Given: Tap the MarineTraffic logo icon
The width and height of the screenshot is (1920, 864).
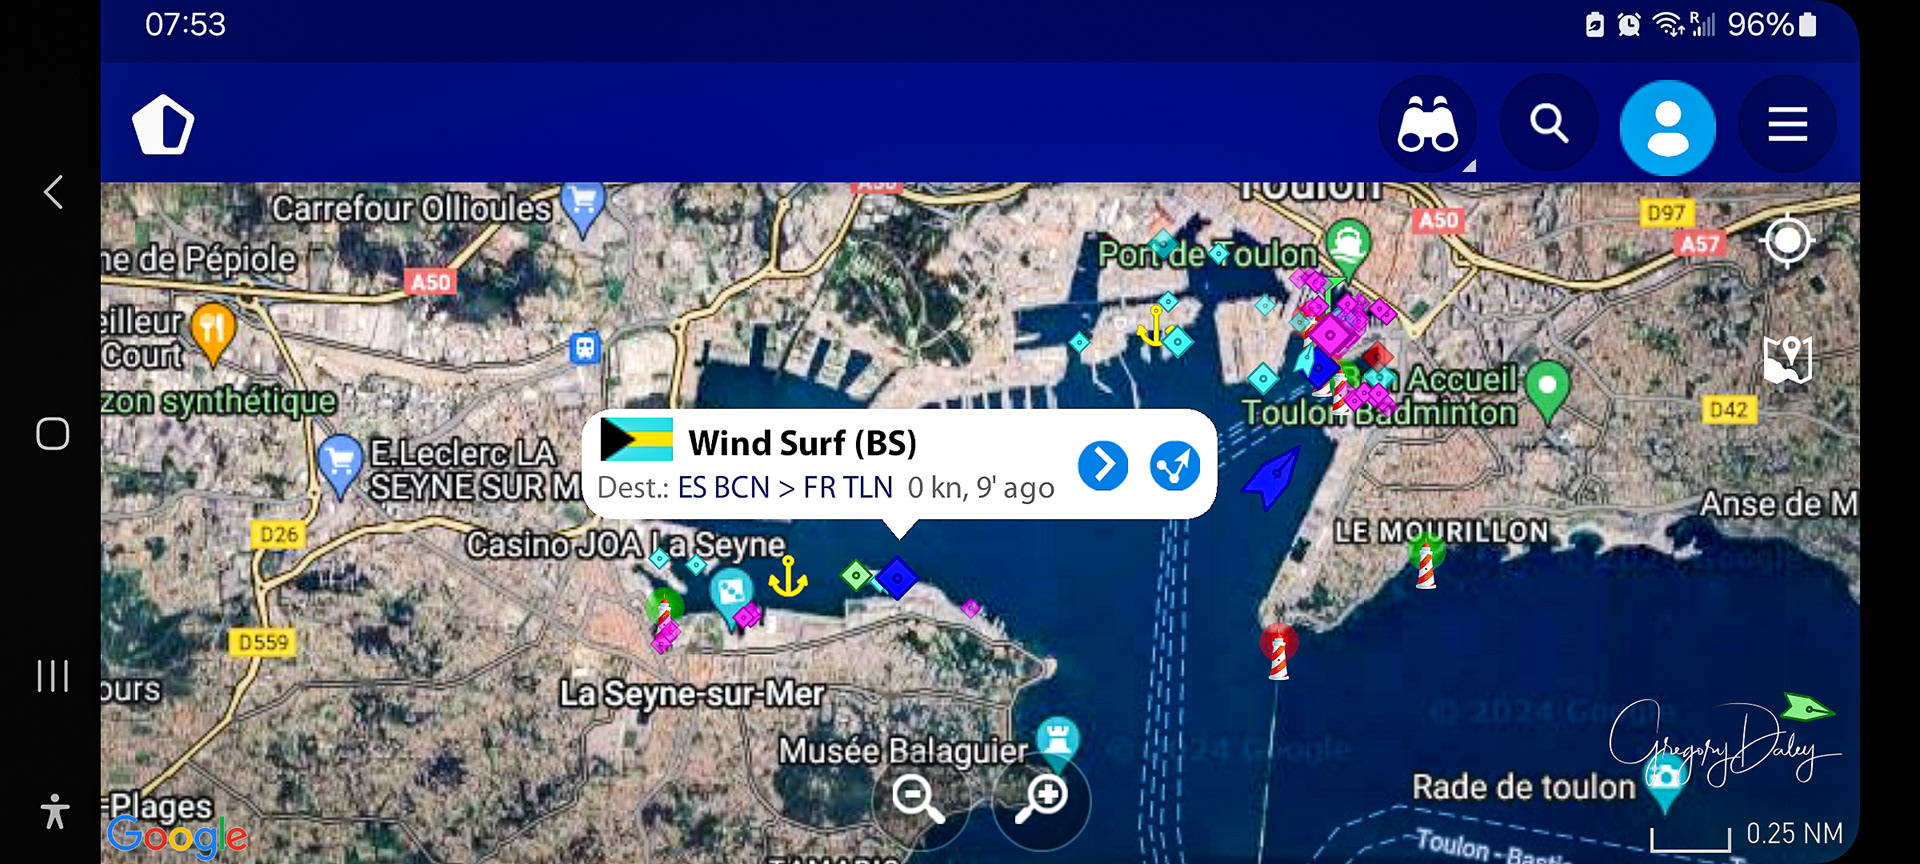Looking at the screenshot, I should coord(163,125).
